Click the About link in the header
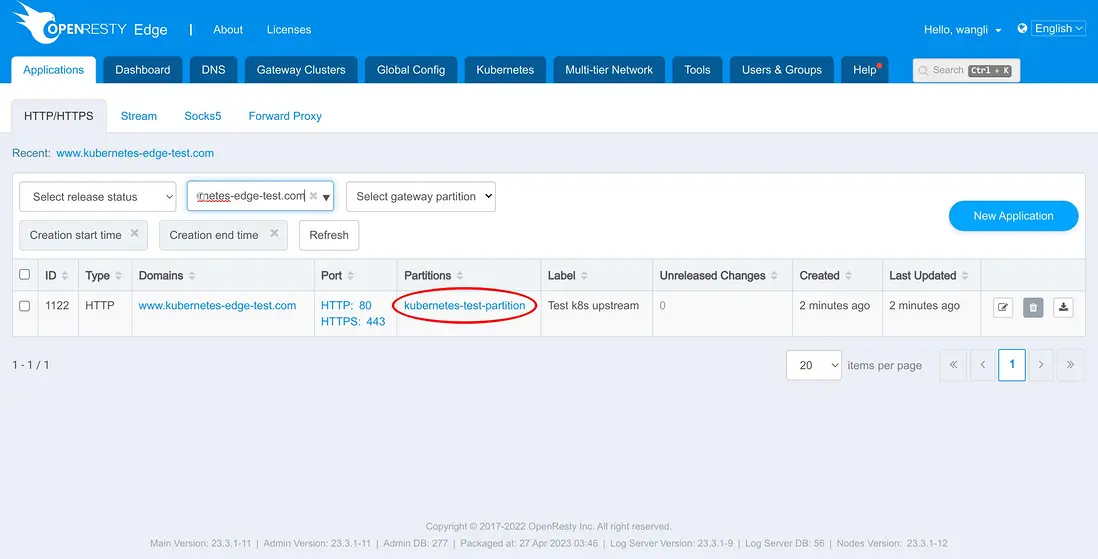 (x=228, y=29)
